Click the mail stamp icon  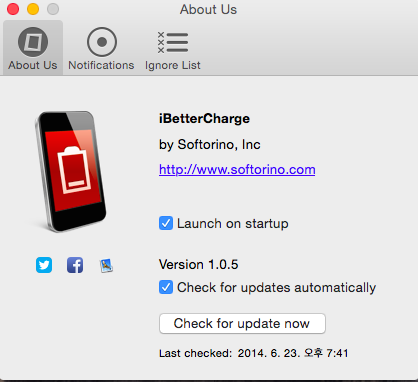(x=106, y=266)
